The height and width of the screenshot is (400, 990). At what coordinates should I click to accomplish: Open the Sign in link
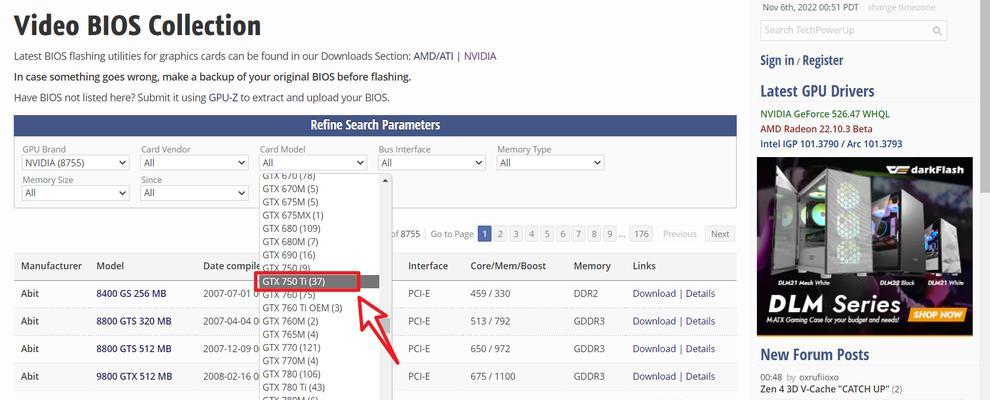point(777,61)
